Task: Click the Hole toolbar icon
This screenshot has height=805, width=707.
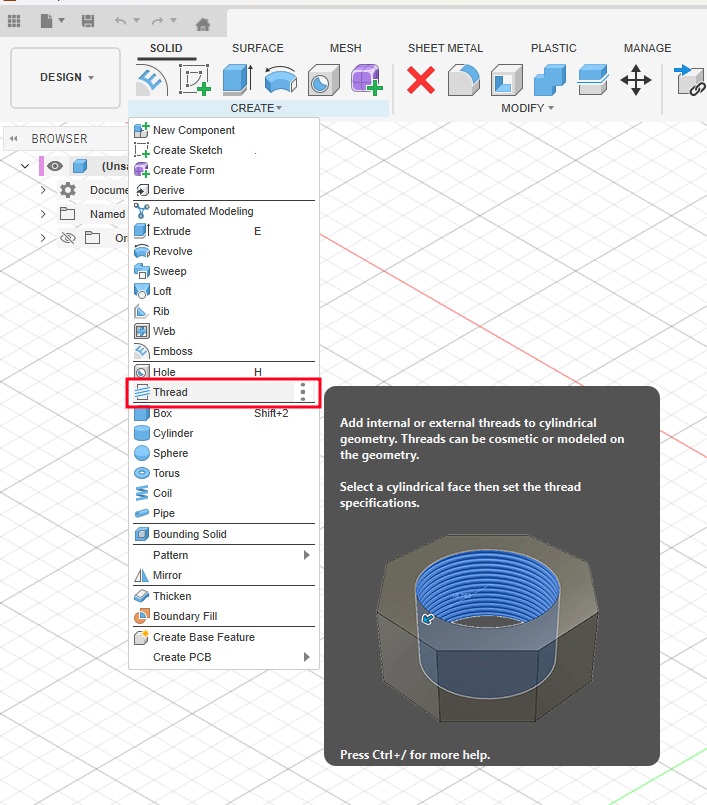Action: 323,80
